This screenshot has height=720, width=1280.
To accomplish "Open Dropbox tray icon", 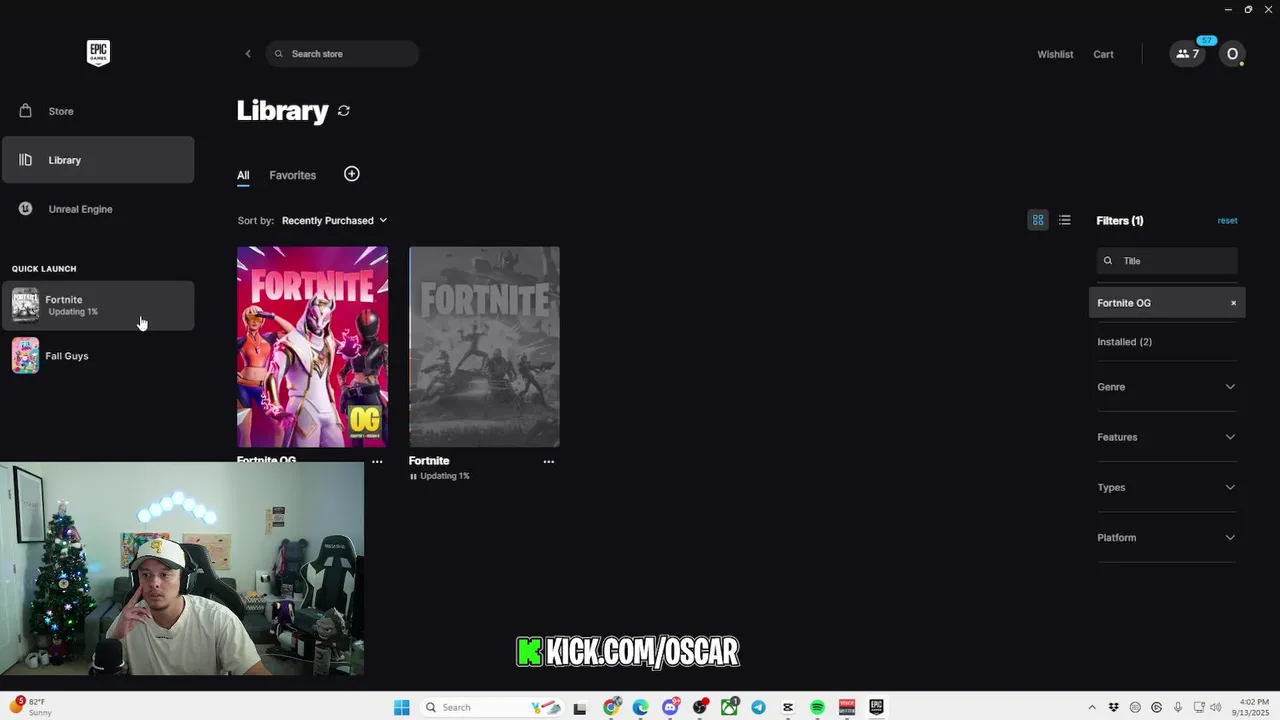I will coord(1113,707).
